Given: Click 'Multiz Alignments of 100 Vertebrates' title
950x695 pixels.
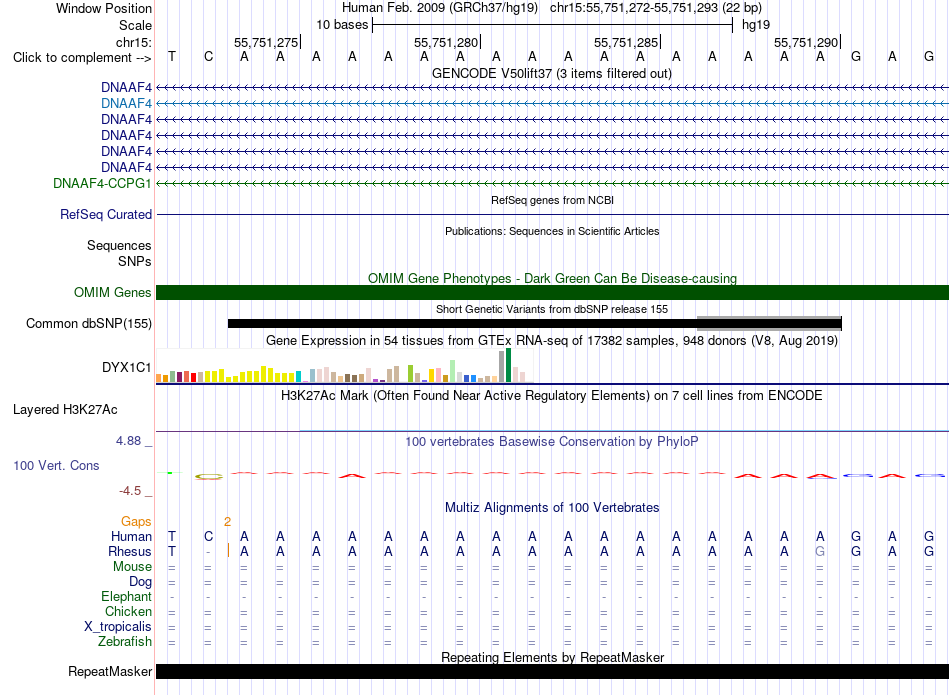Looking at the screenshot, I should [552, 507].
